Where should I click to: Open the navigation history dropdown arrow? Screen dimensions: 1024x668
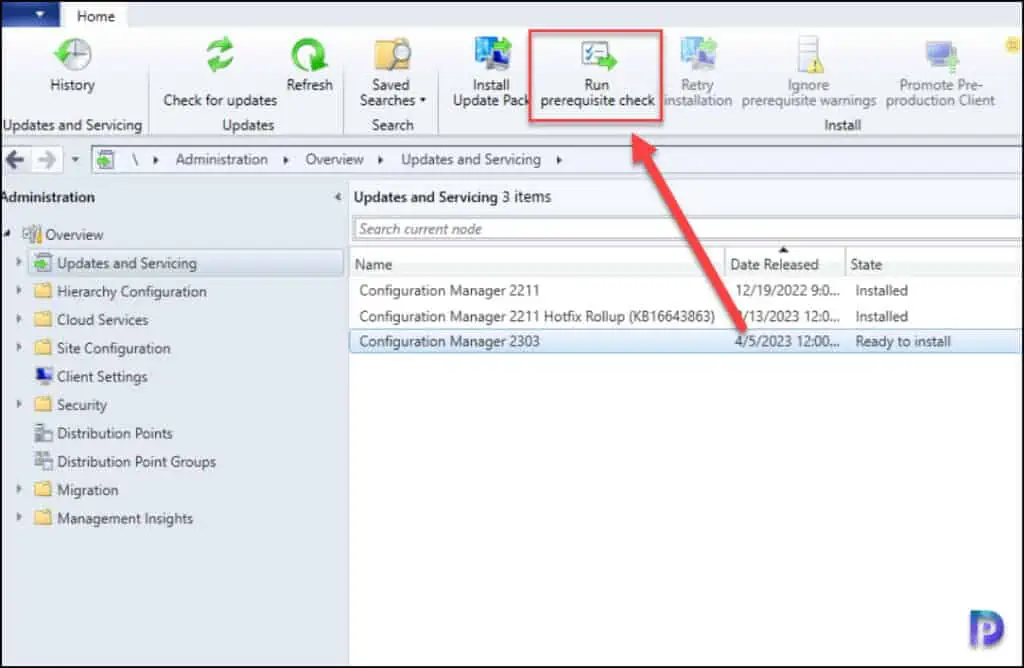tap(75, 159)
